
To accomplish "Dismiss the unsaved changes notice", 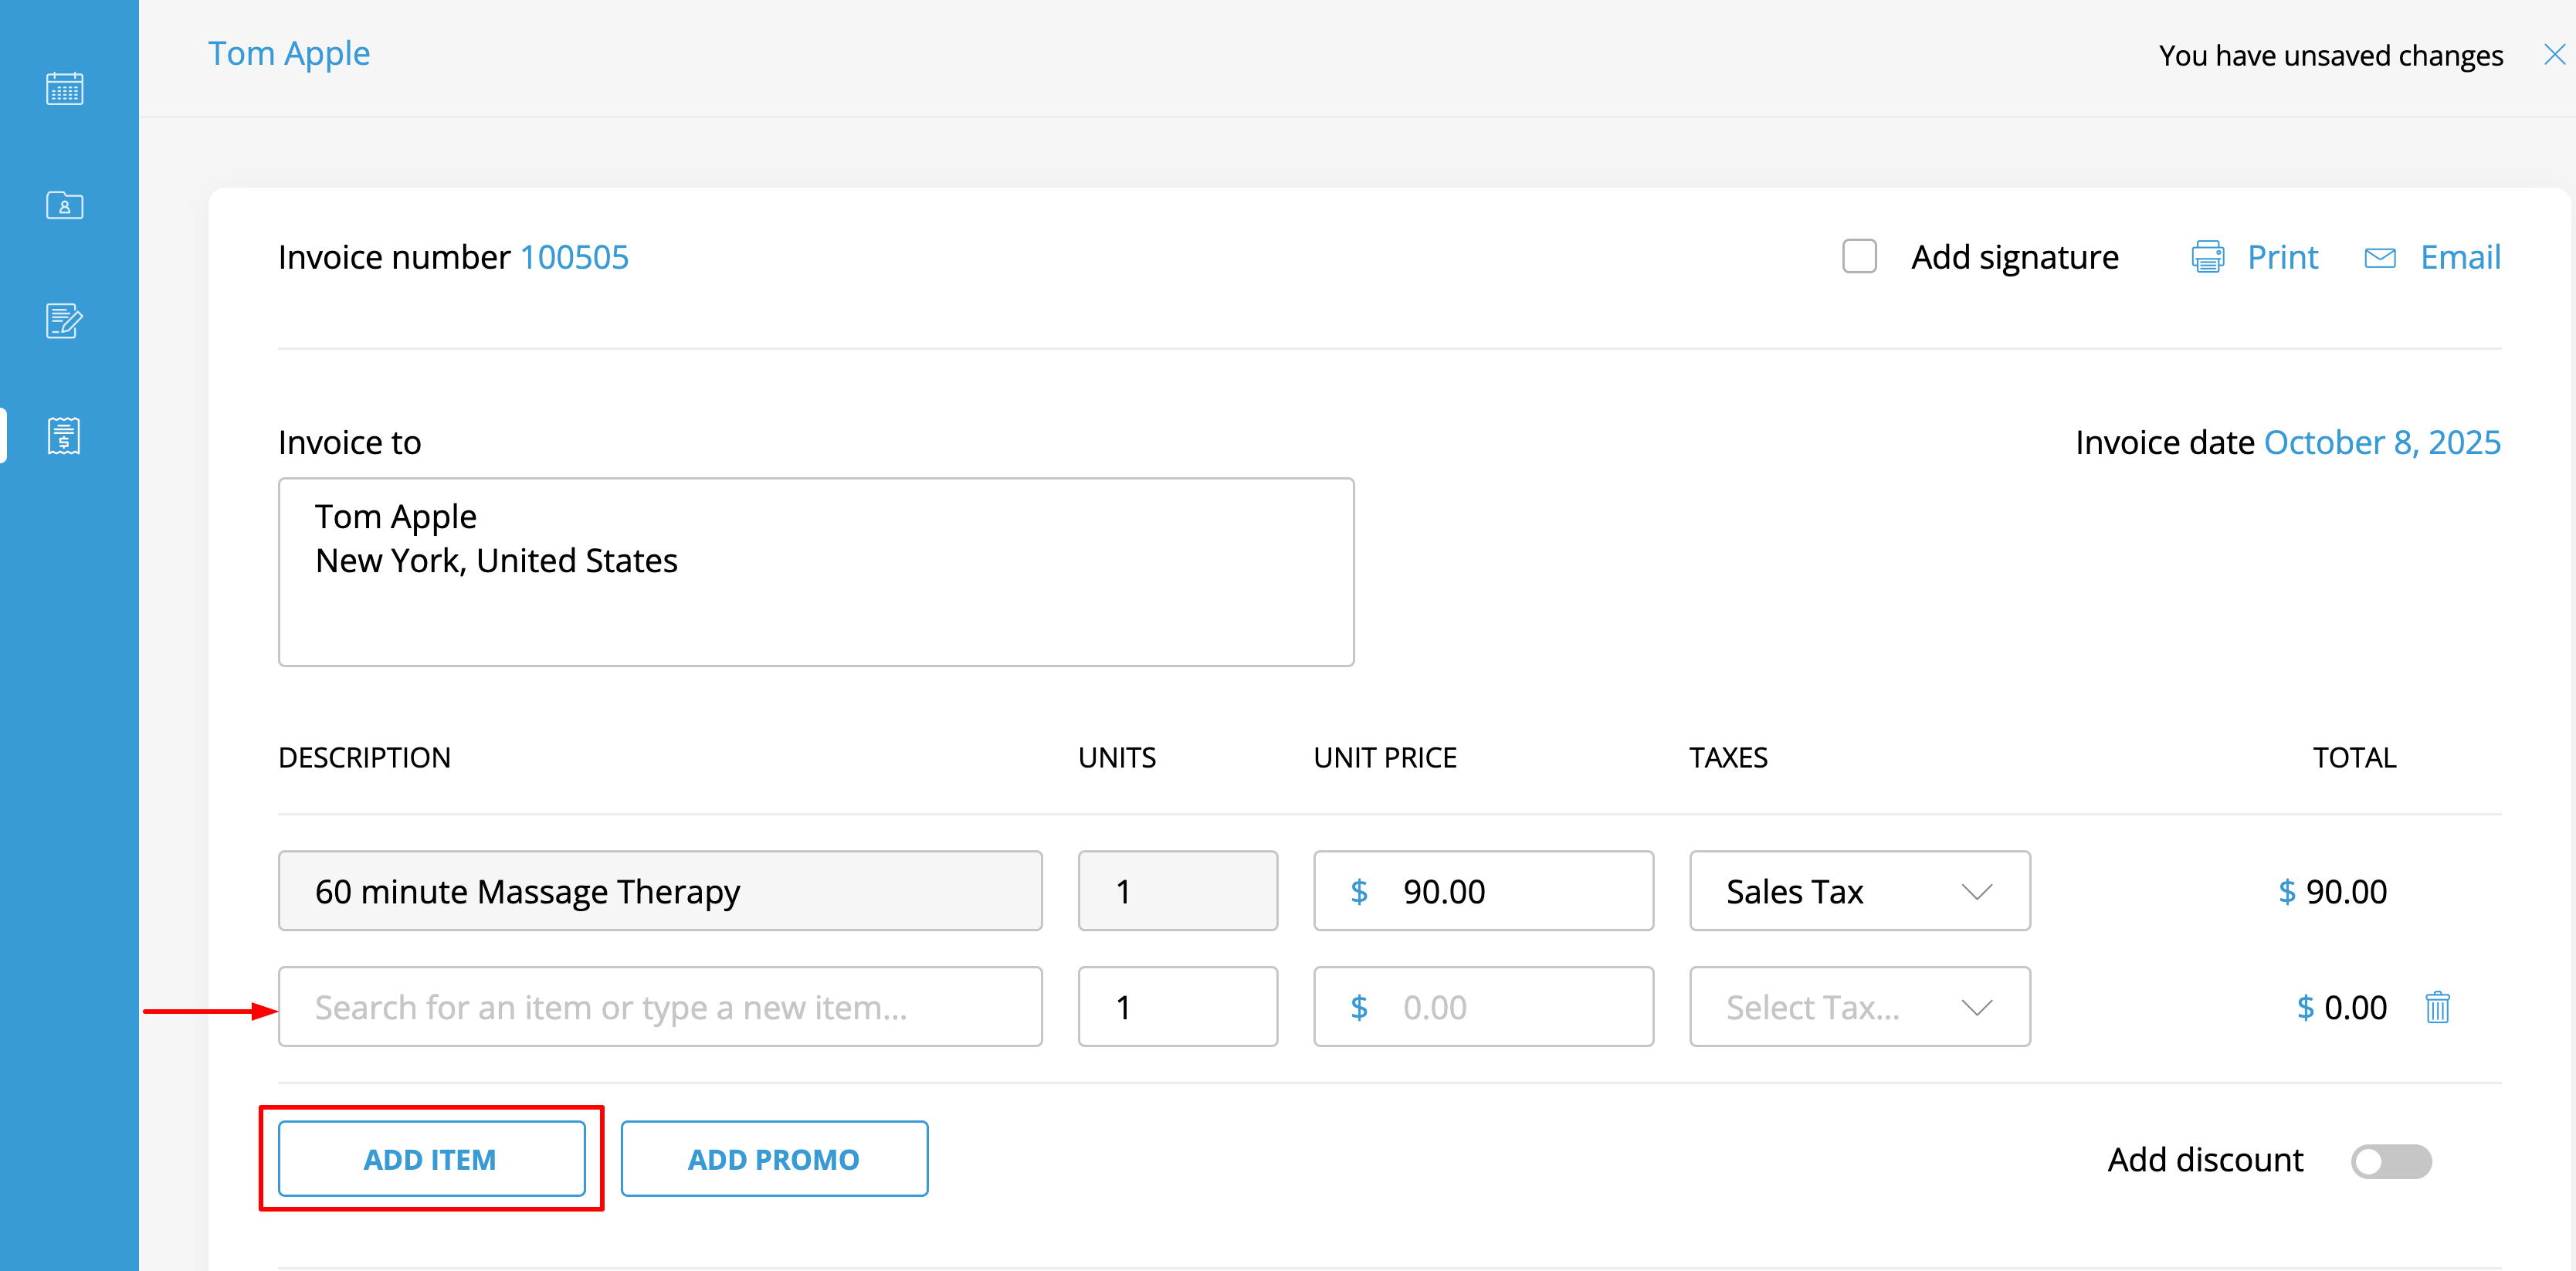I will 2554,55.
